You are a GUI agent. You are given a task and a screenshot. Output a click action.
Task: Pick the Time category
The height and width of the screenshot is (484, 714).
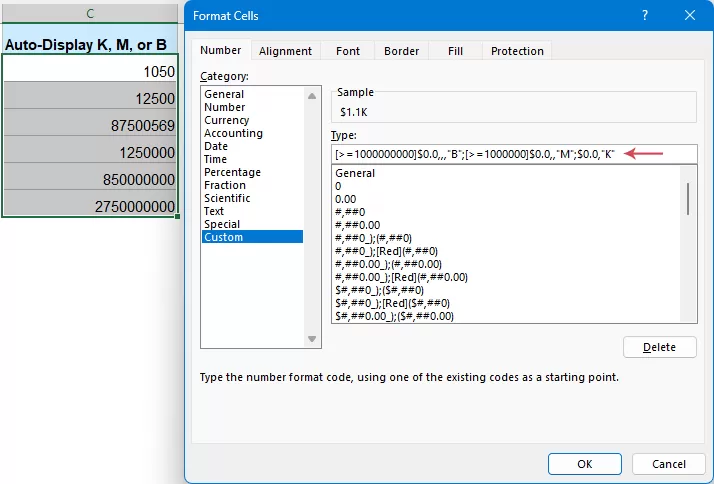[x=252, y=159]
